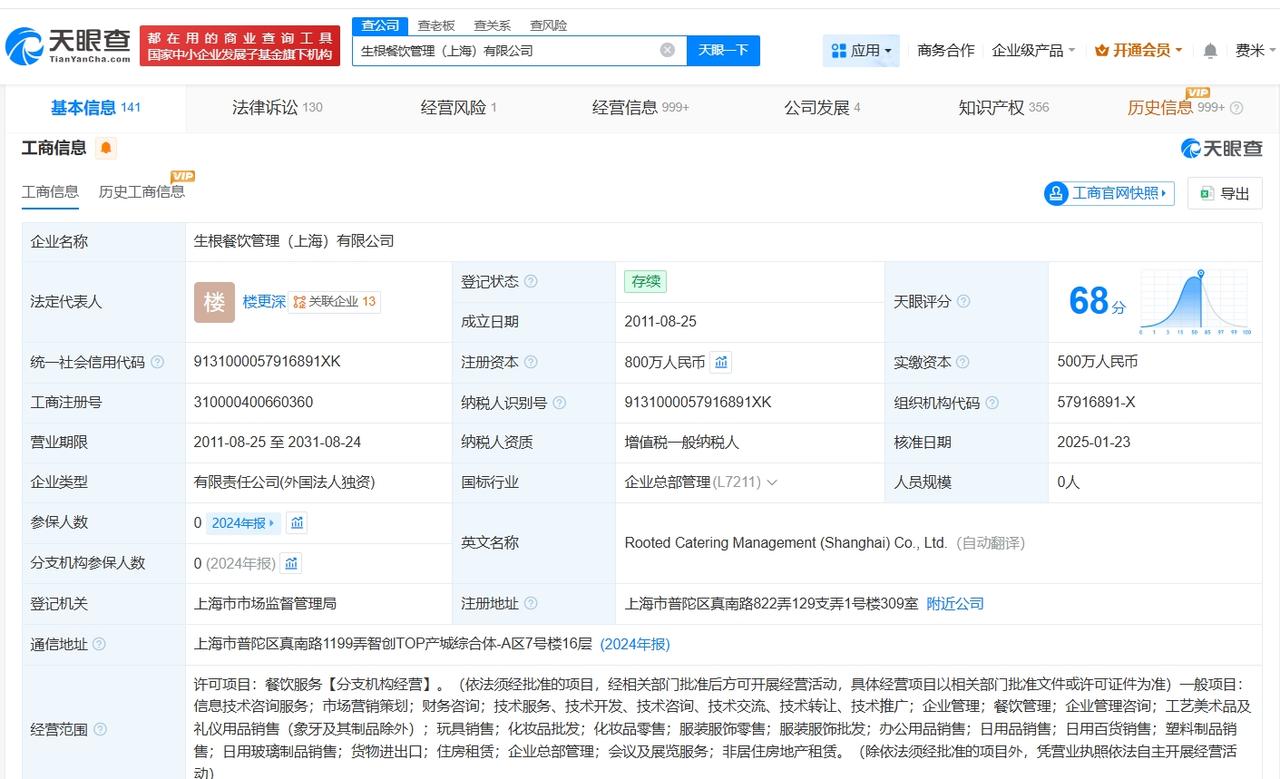This screenshot has height=779, width=1280.
Task: Open the 开通会员 membership dropdown
Action: 1140,49
